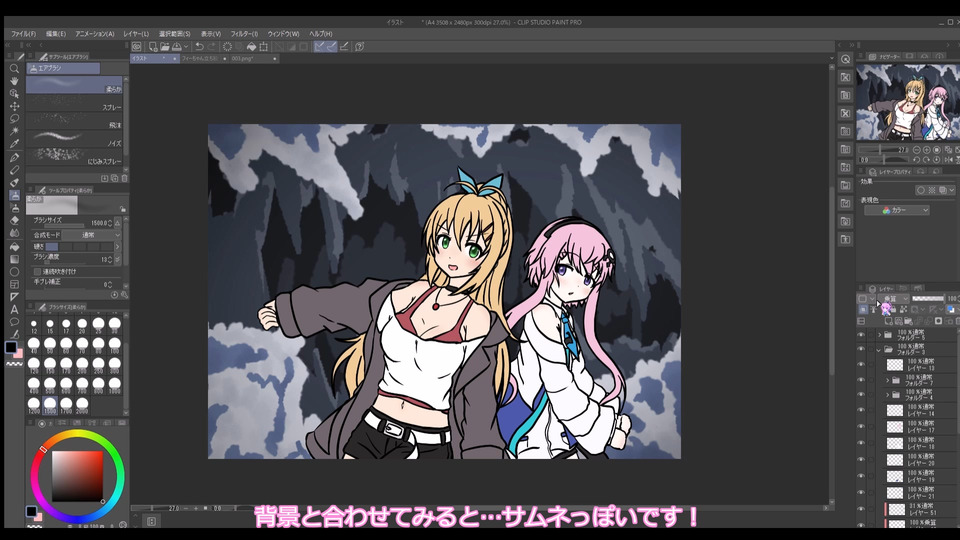Image resolution: width=960 pixels, height=540 pixels.
Task: Select the Frame border tool
Action: click(14, 285)
